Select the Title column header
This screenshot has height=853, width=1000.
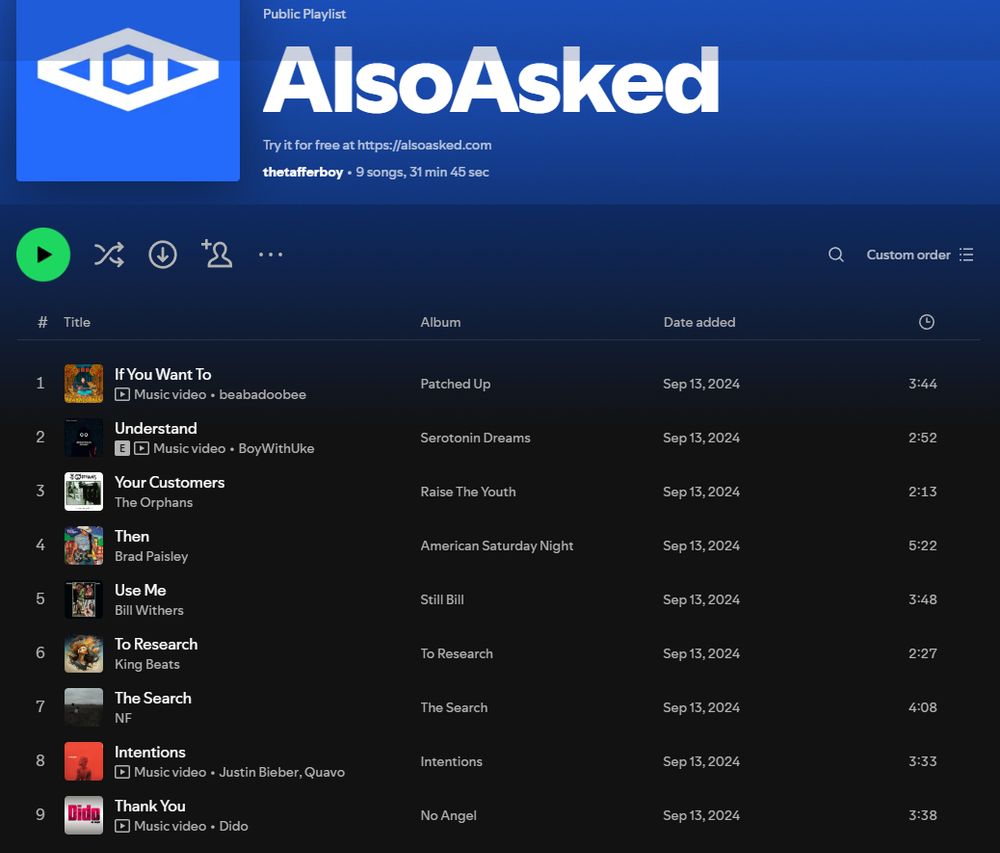(x=77, y=322)
